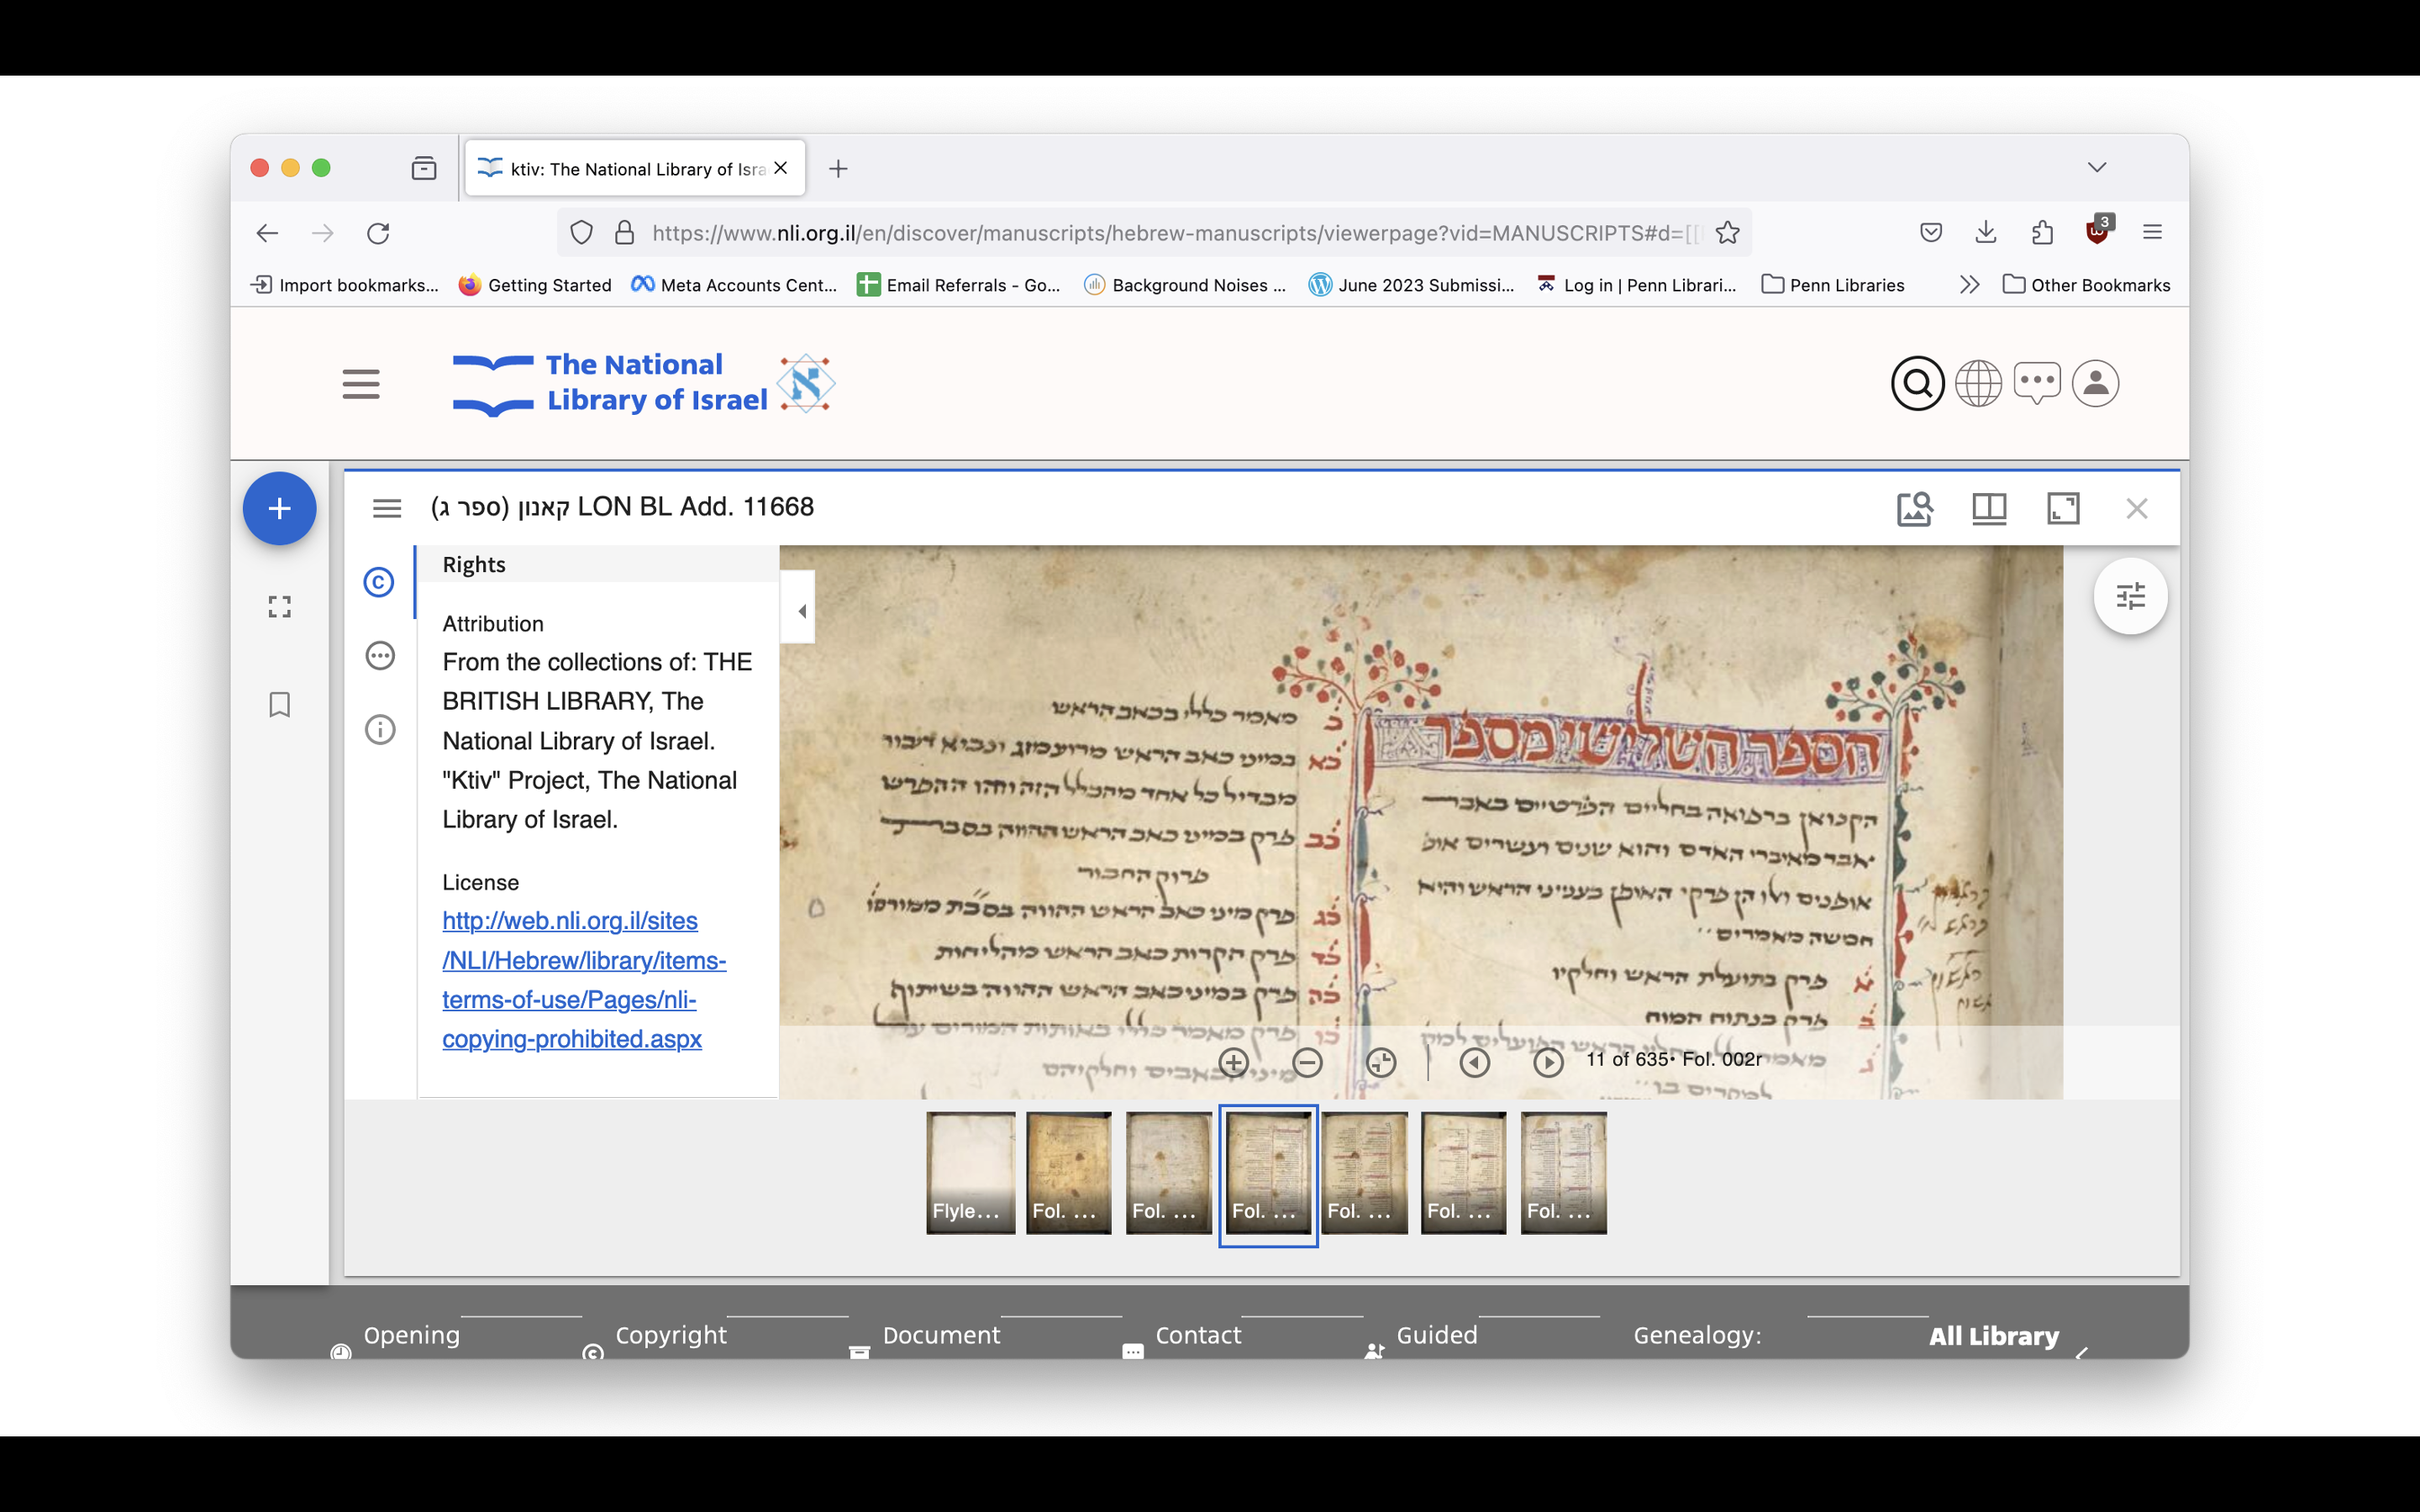Open the information panel icon

point(380,730)
